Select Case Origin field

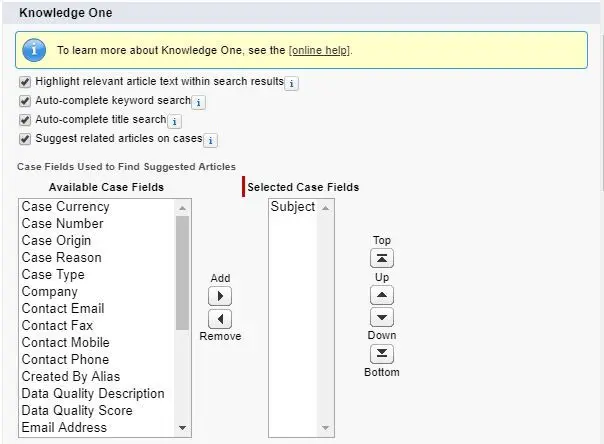97,241
